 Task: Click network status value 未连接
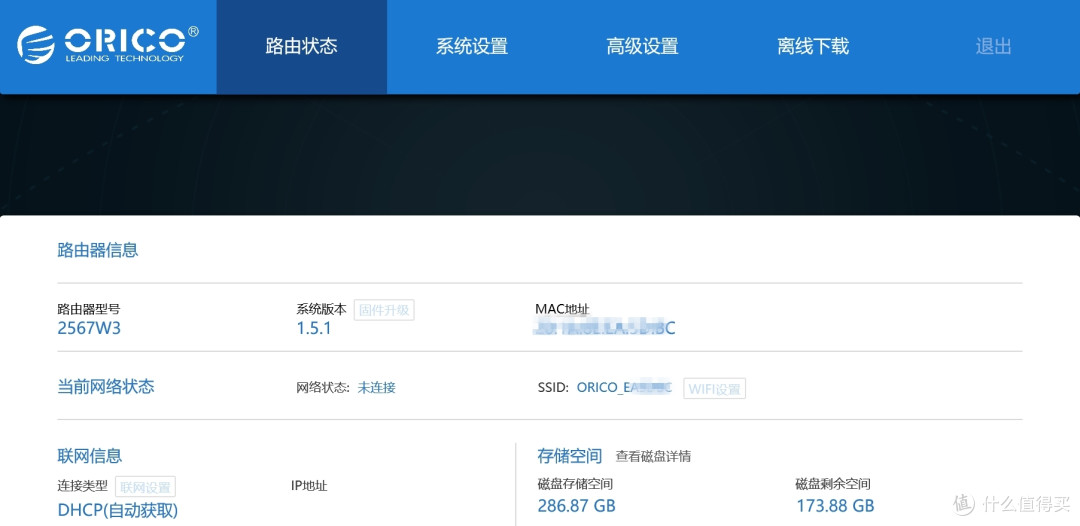(x=376, y=388)
